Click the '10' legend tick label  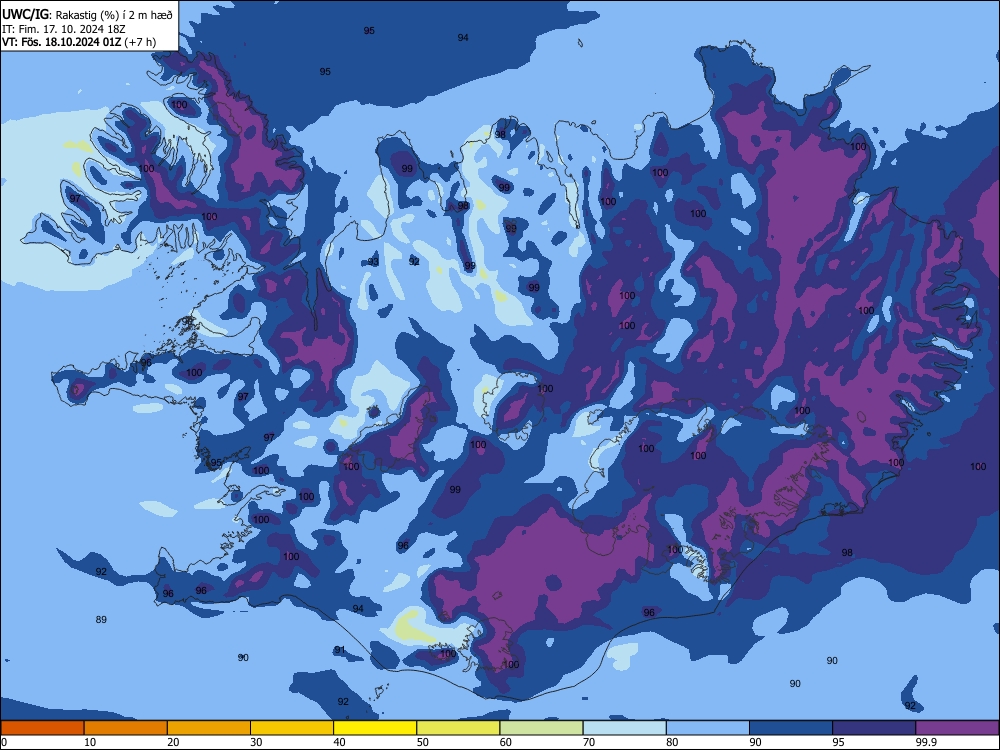click(90, 742)
